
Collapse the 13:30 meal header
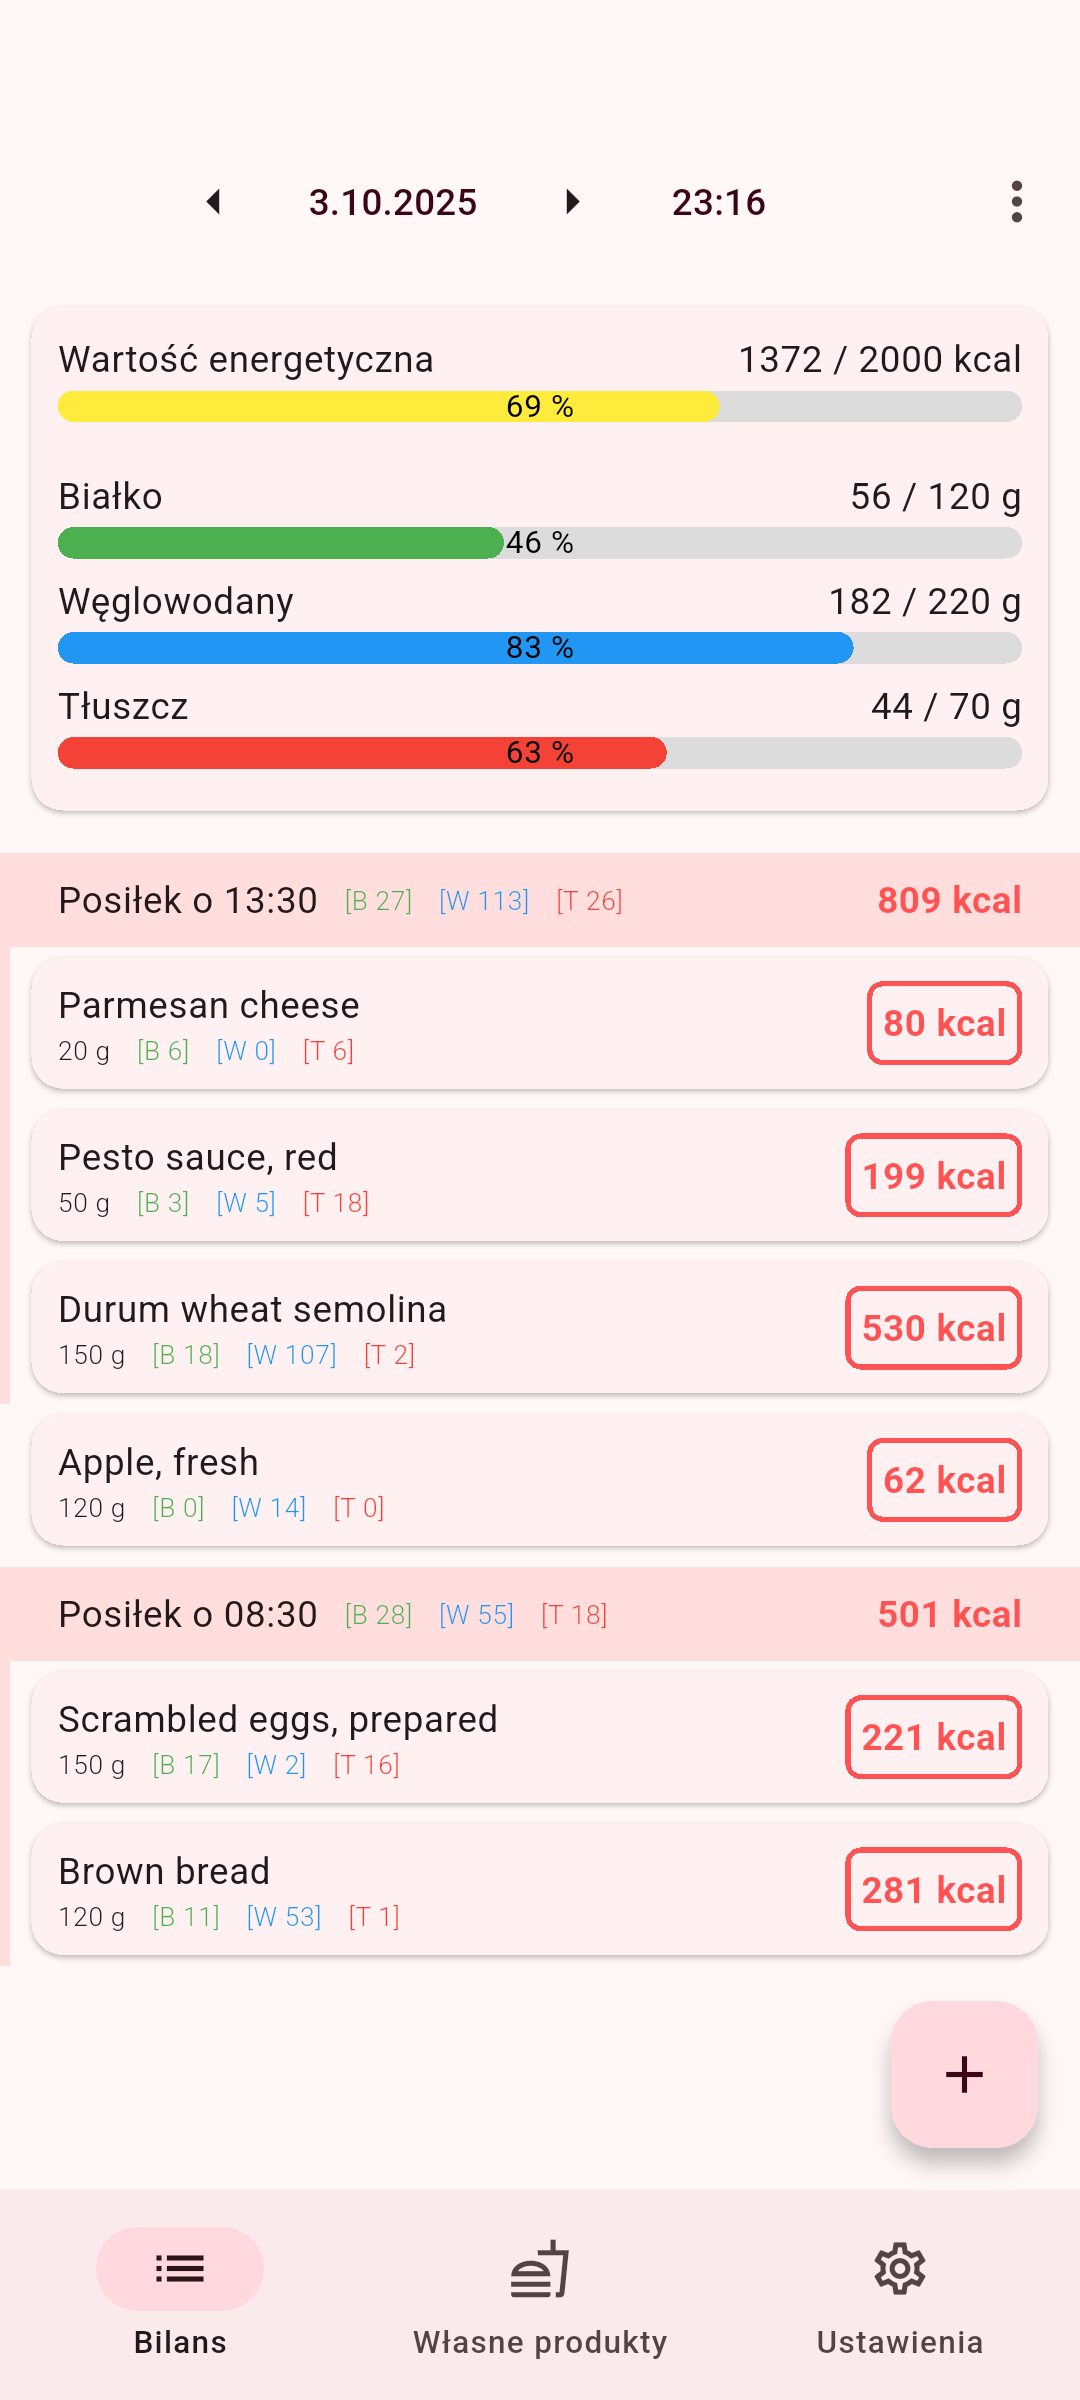click(540, 900)
